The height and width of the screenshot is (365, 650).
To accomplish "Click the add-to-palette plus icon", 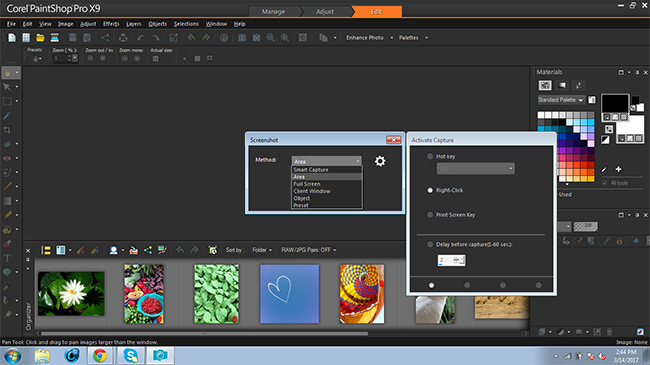I will click(x=618, y=169).
